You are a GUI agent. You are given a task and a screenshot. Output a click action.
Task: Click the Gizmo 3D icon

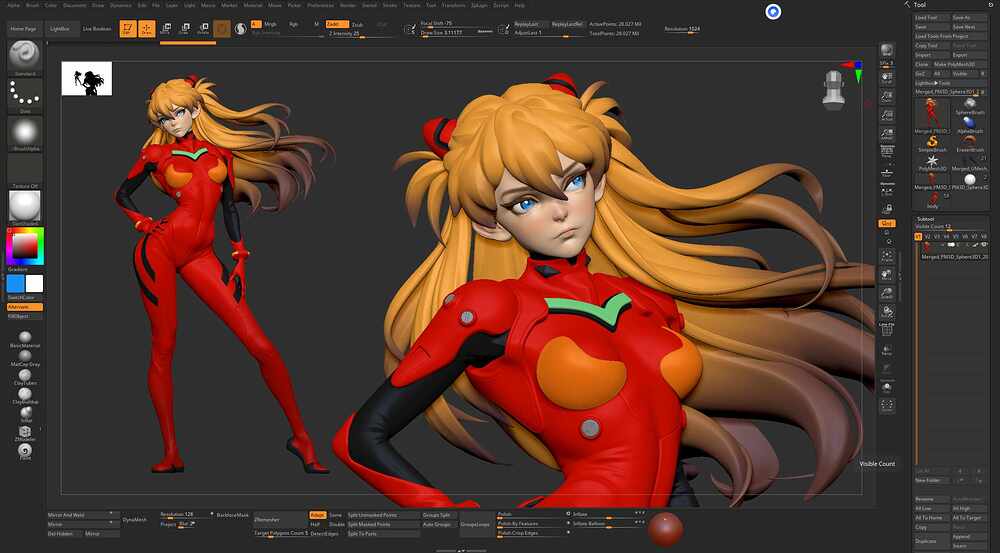[222, 29]
